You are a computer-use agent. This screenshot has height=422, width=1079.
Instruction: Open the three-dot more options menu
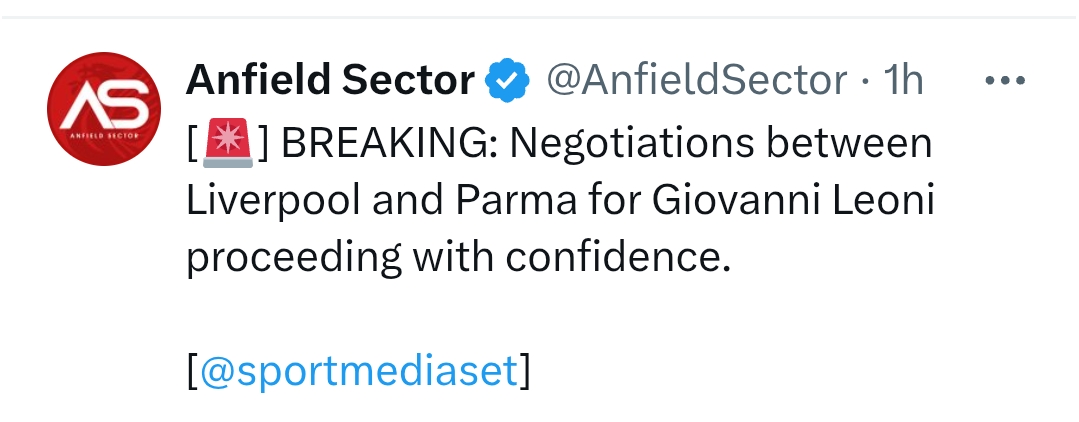point(1004,81)
